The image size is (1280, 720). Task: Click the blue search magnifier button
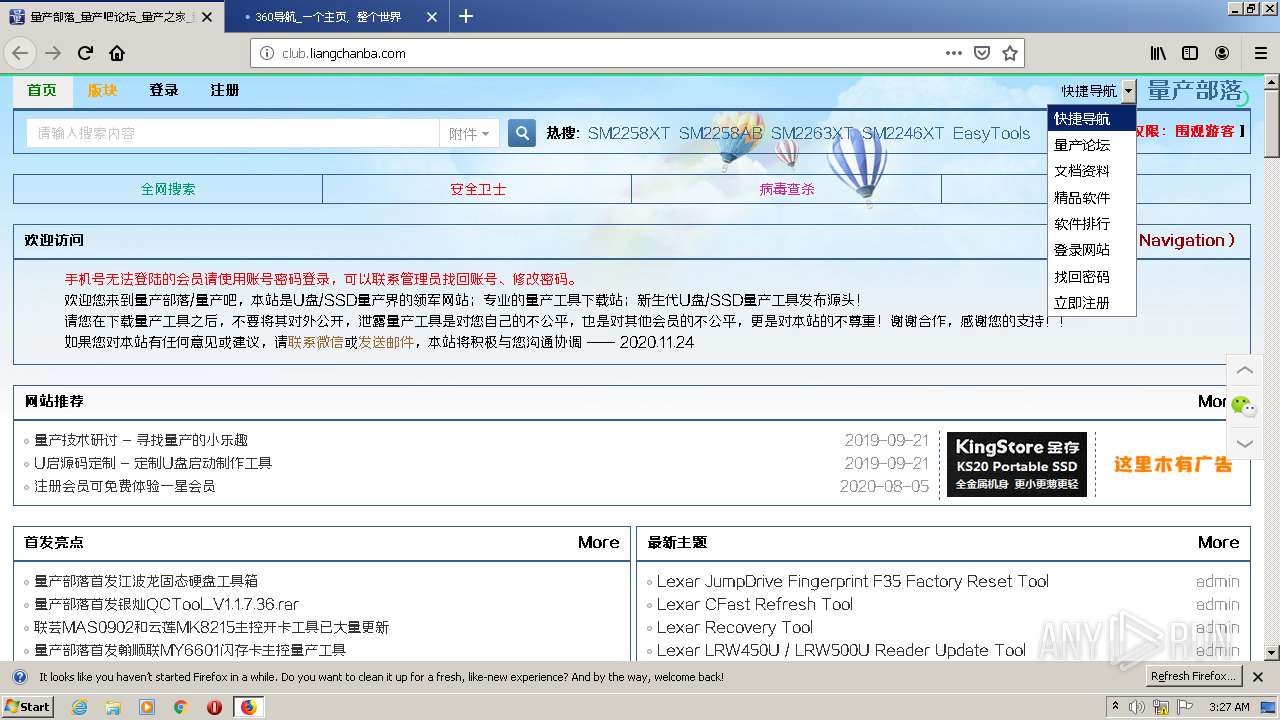[x=522, y=133]
